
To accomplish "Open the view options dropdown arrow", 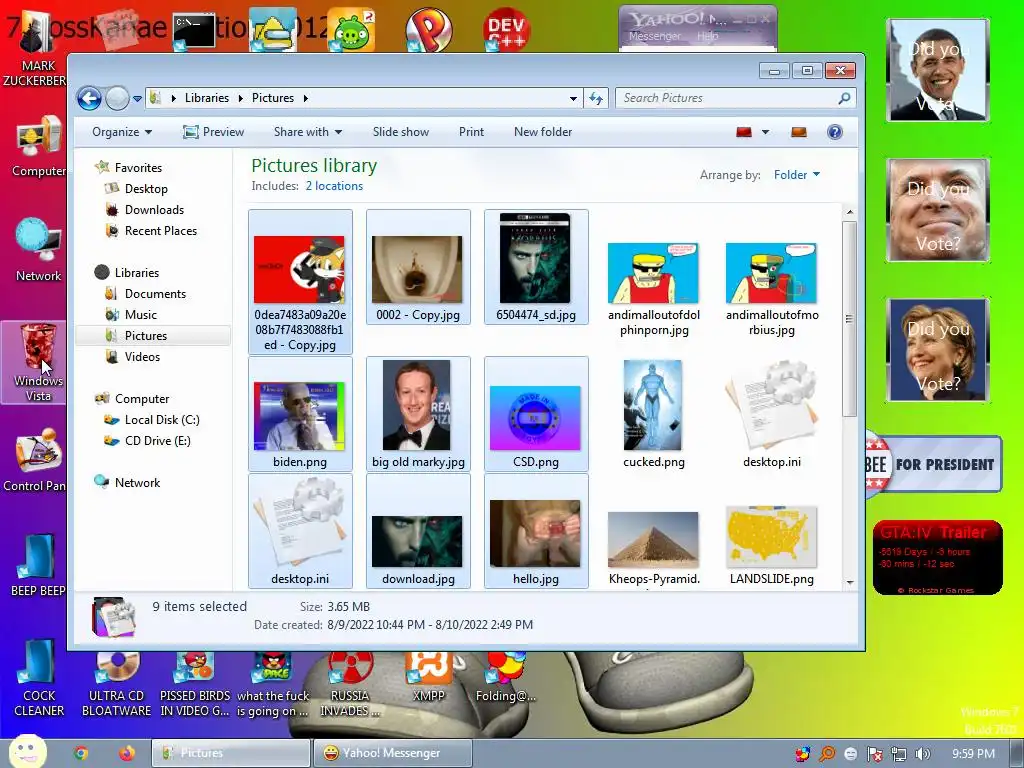I will [765, 132].
